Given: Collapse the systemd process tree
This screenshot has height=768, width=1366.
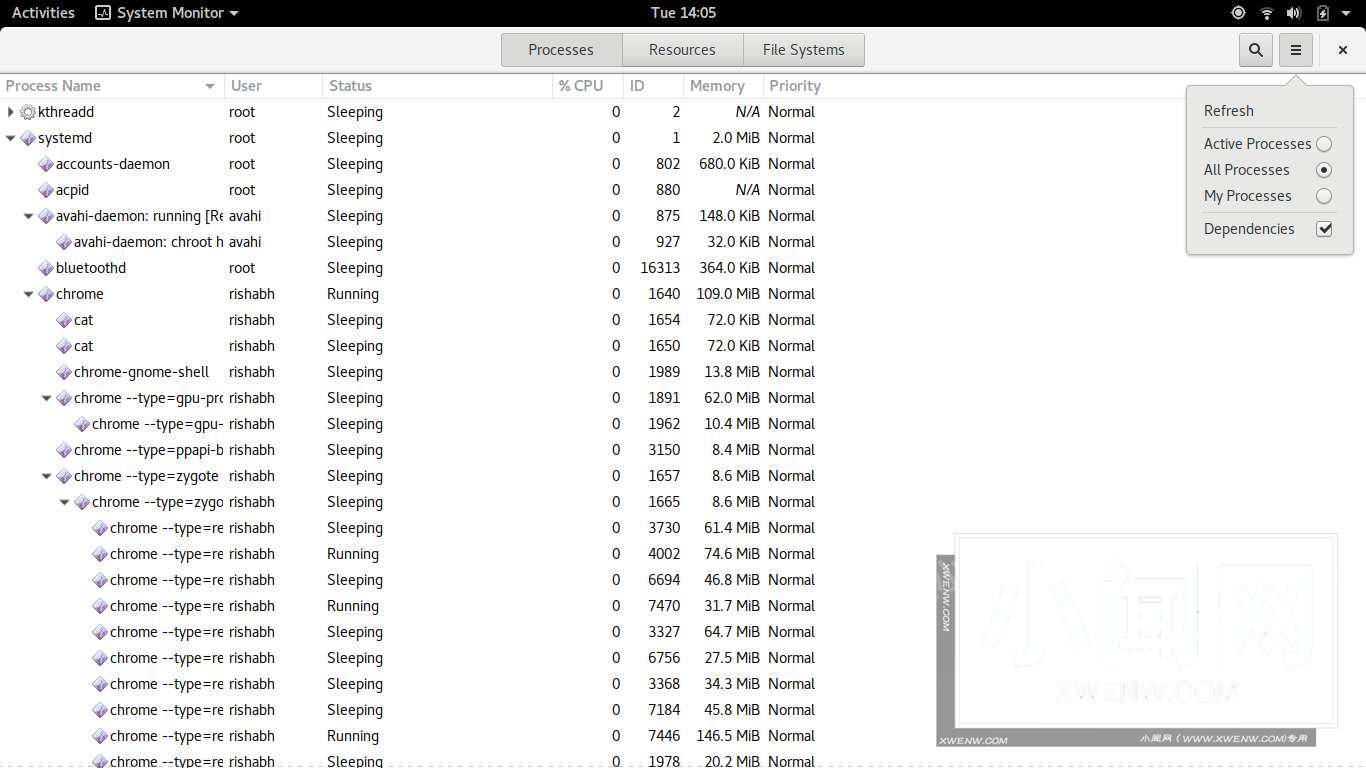Looking at the screenshot, I should (11, 138).
